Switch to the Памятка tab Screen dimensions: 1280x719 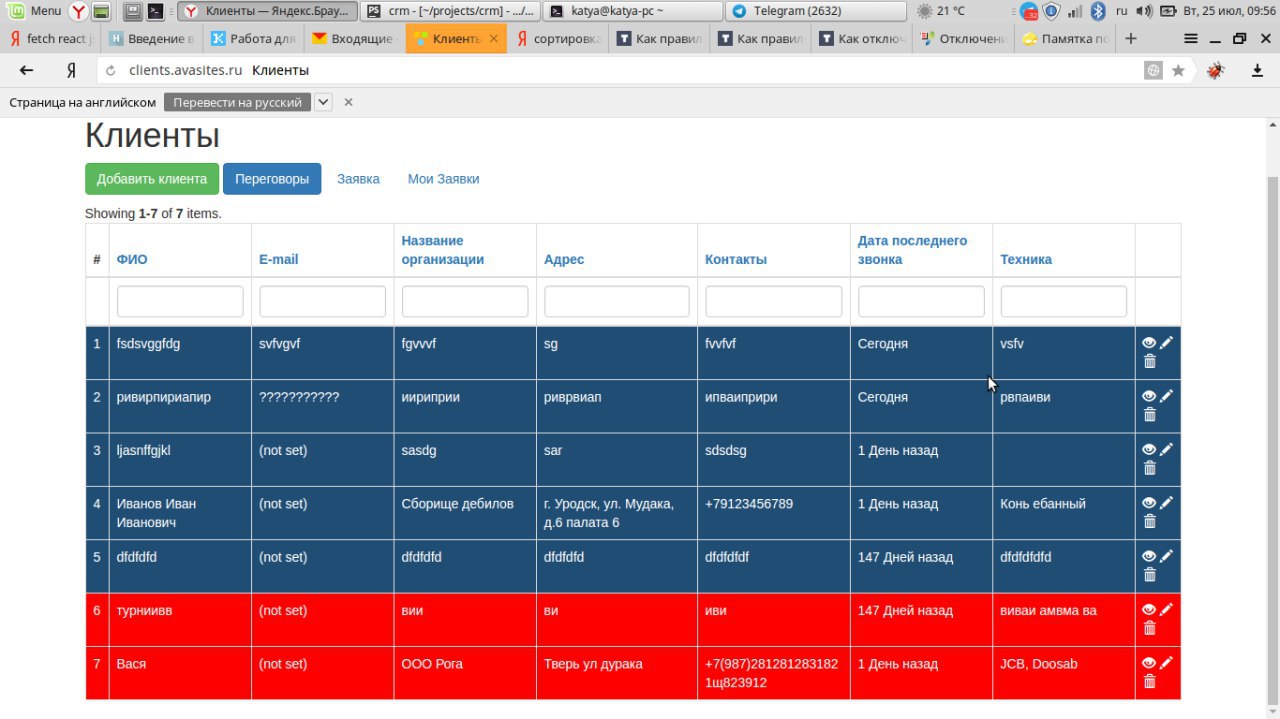tap(1064, 39)
